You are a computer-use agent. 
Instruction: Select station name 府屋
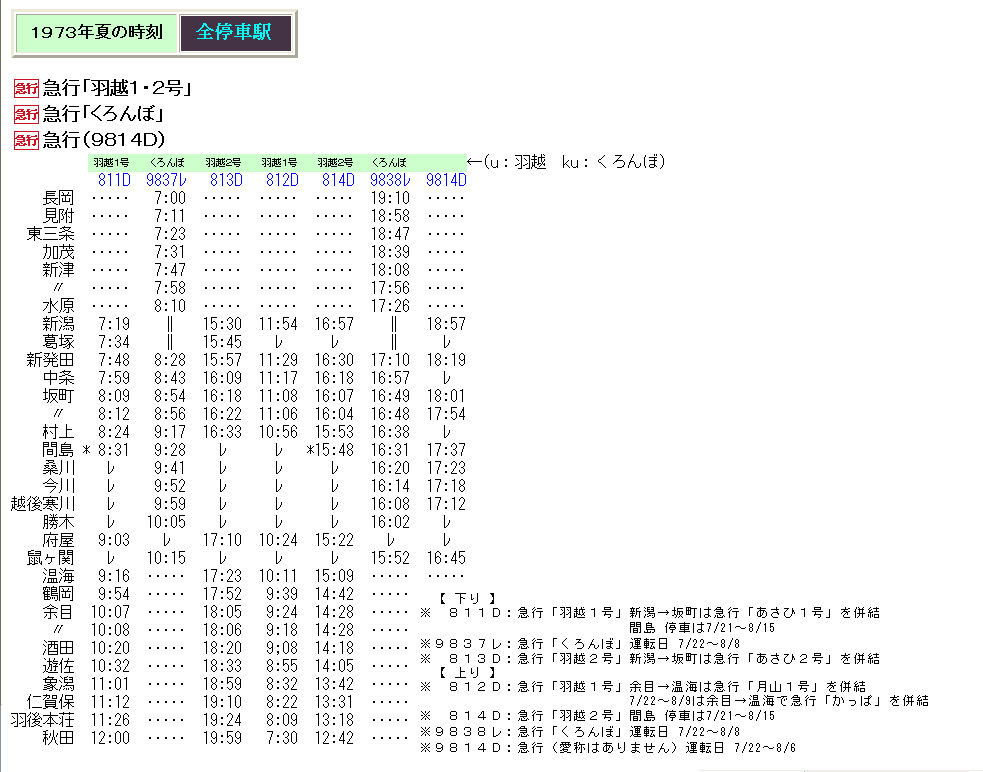(58, 541)
